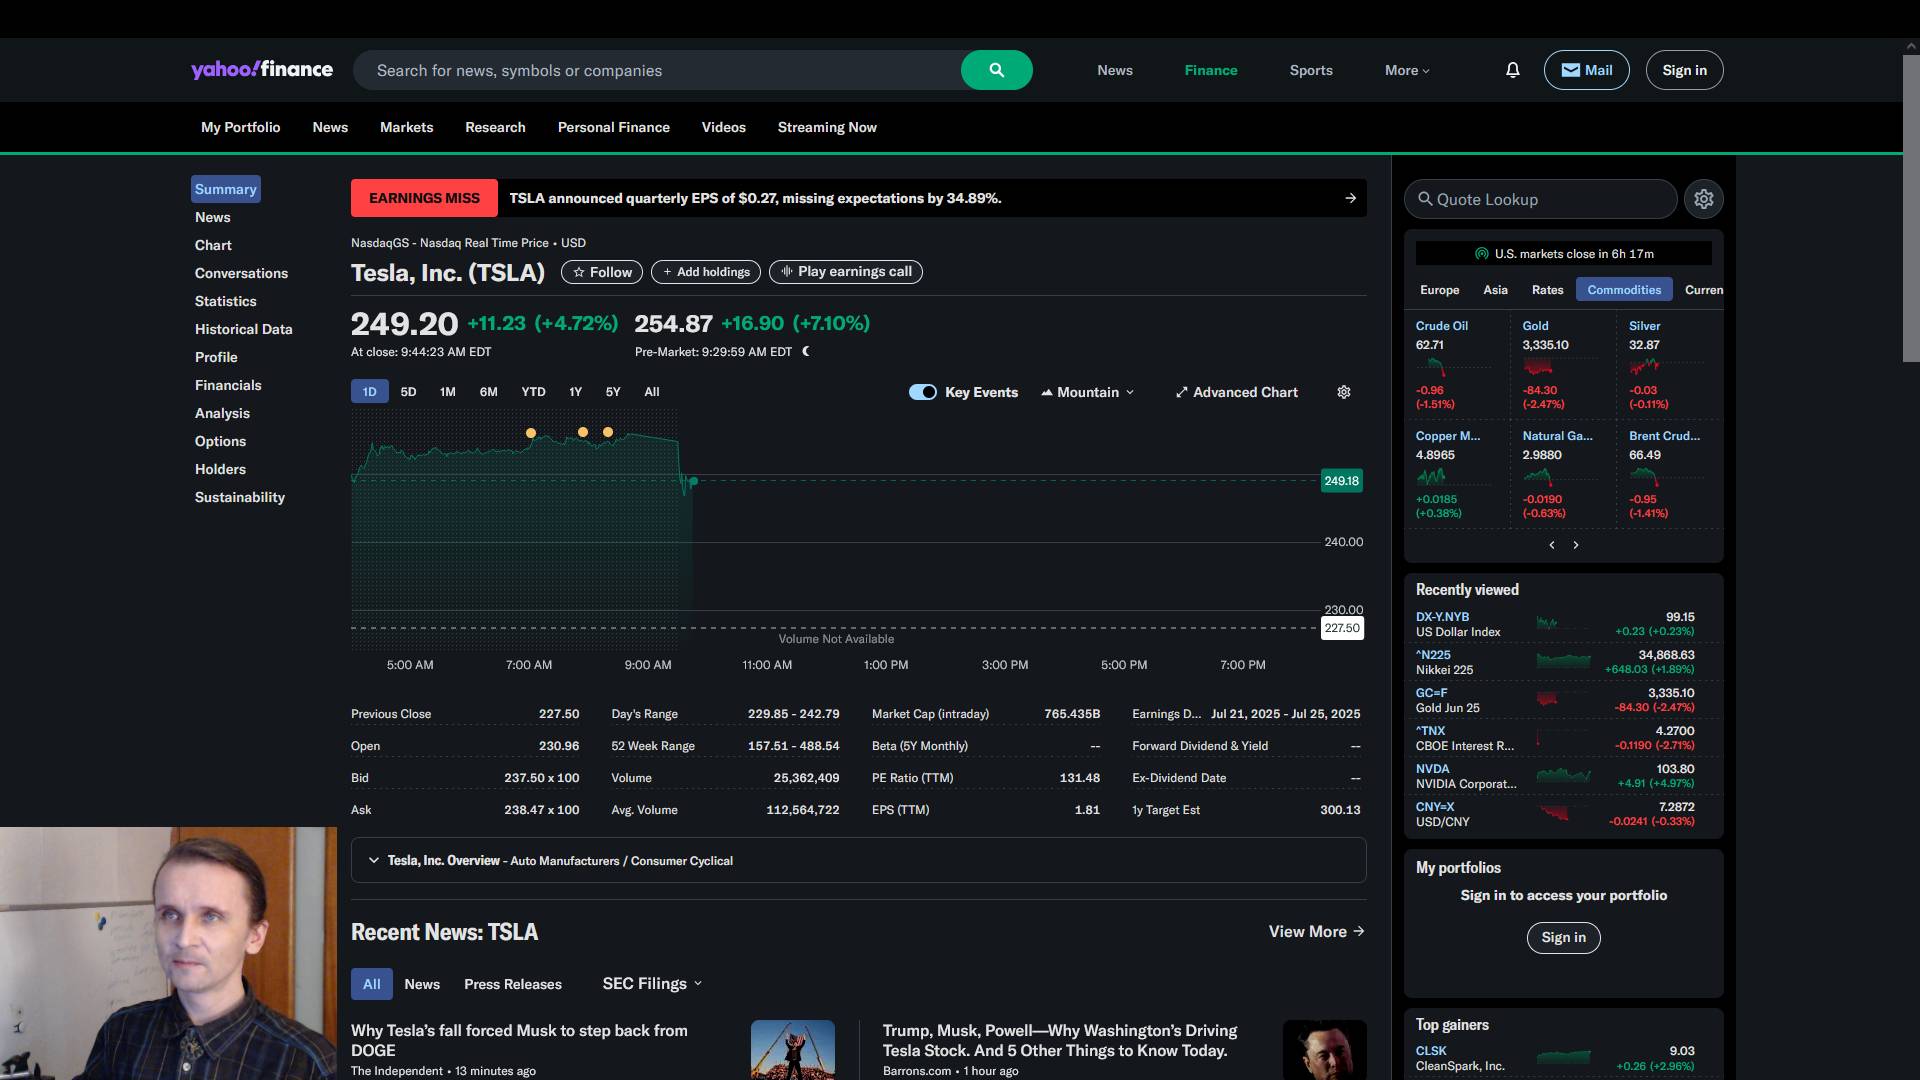Open the Historical Data sidebar item

(243, 329)
